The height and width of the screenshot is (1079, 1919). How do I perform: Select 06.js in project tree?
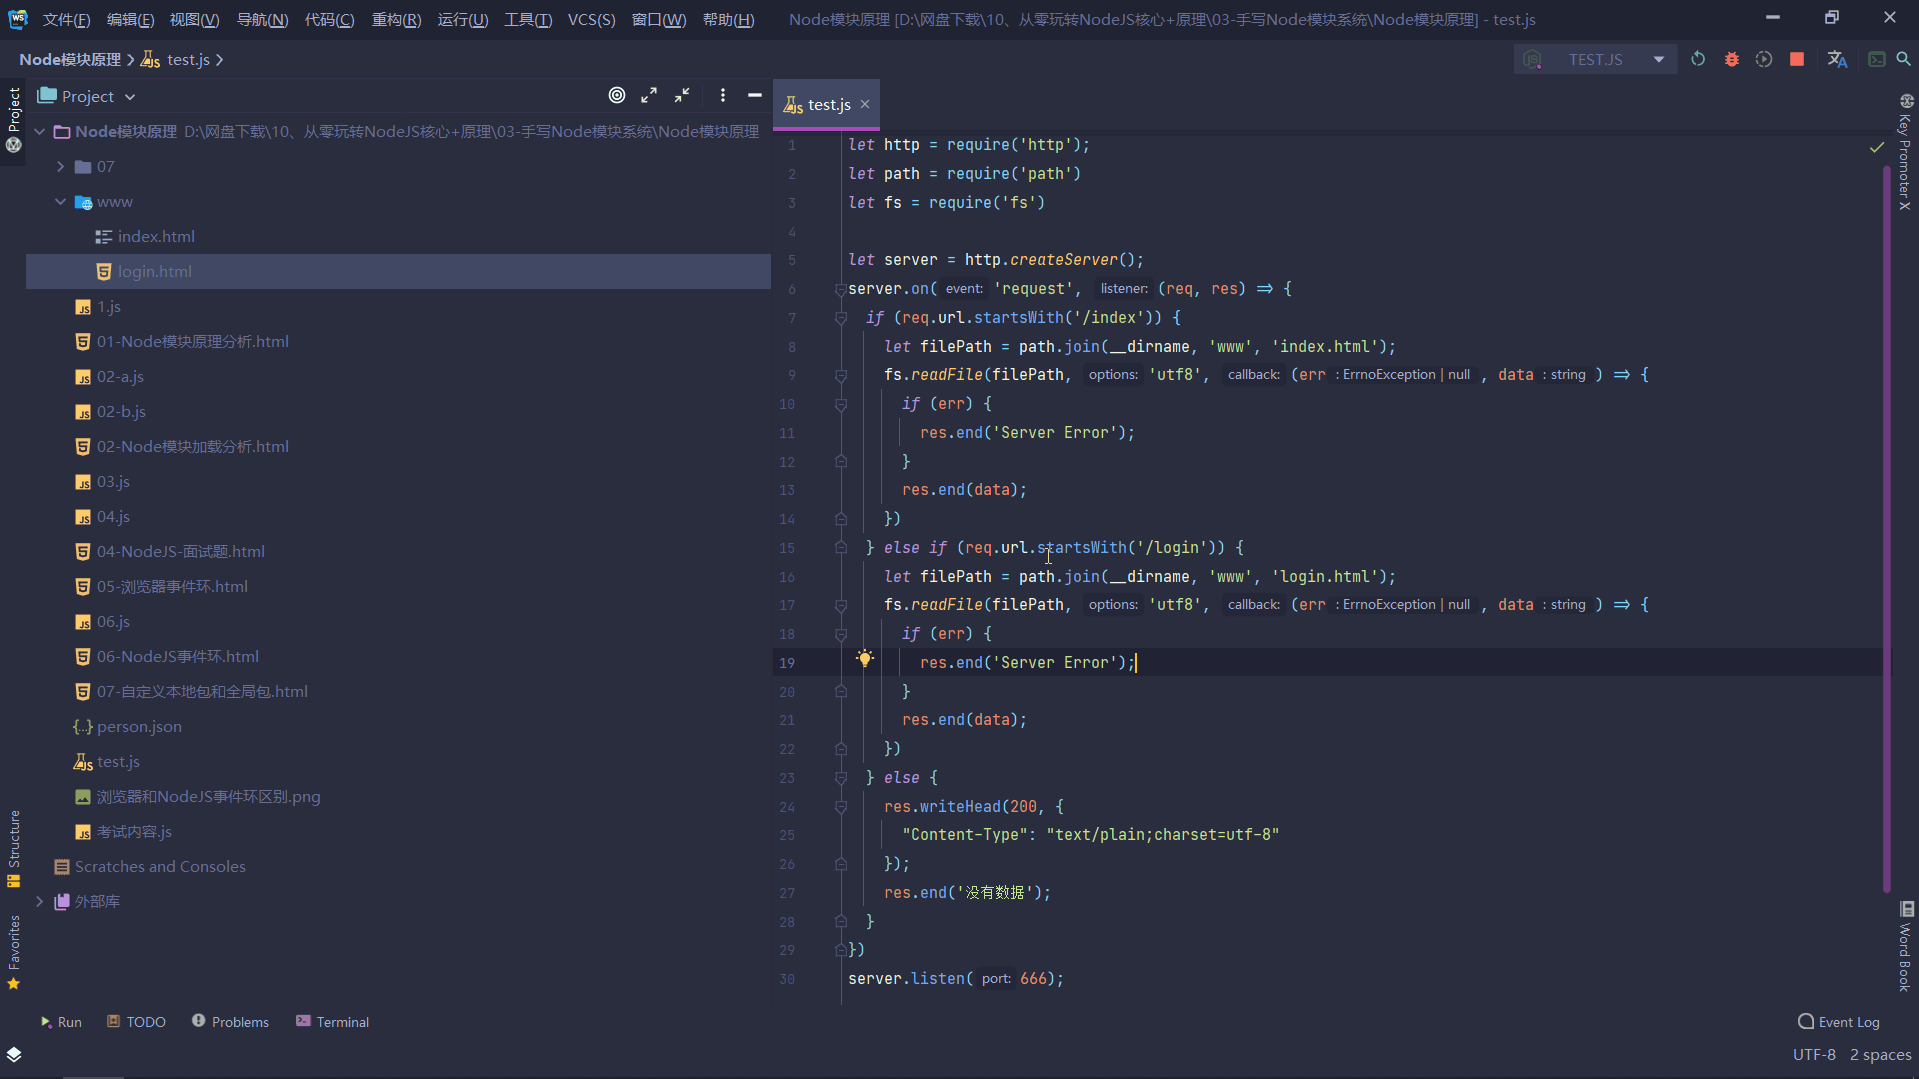tap(113, 621)
